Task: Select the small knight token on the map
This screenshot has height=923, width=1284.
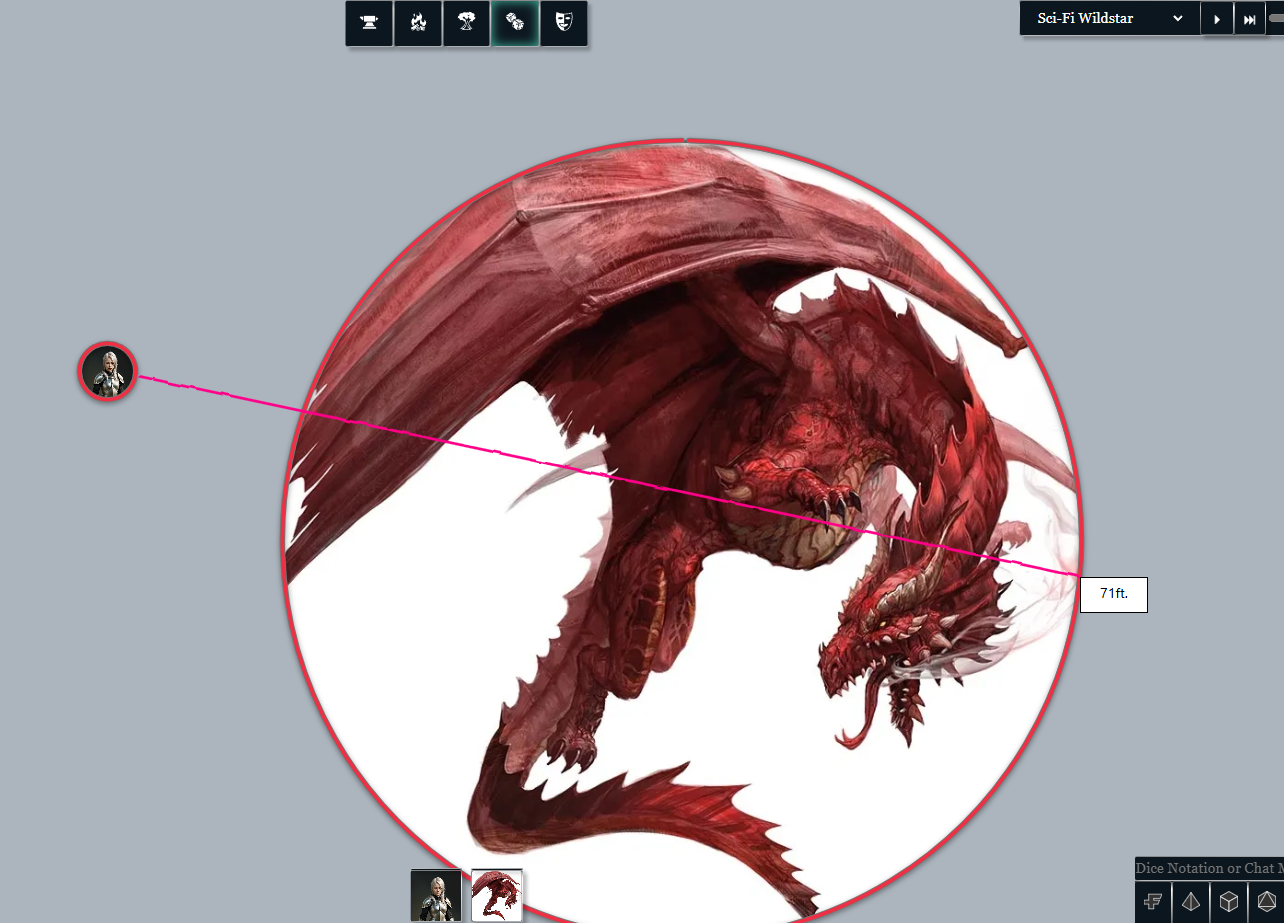Action: (107, 372)
